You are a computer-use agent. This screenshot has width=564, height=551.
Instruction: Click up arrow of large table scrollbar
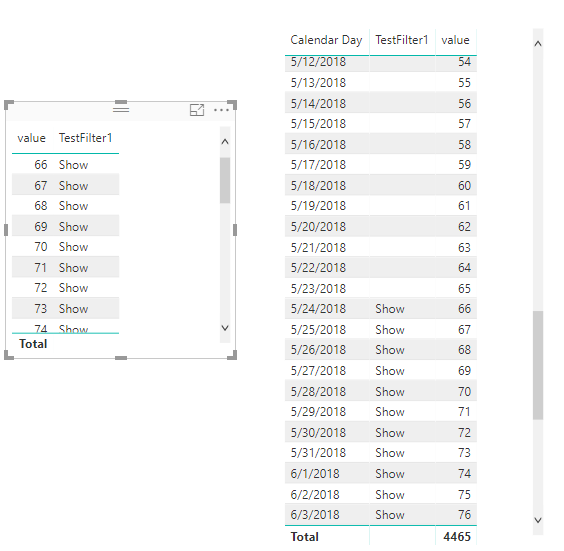pyautogui.click(x=538, y=44)
